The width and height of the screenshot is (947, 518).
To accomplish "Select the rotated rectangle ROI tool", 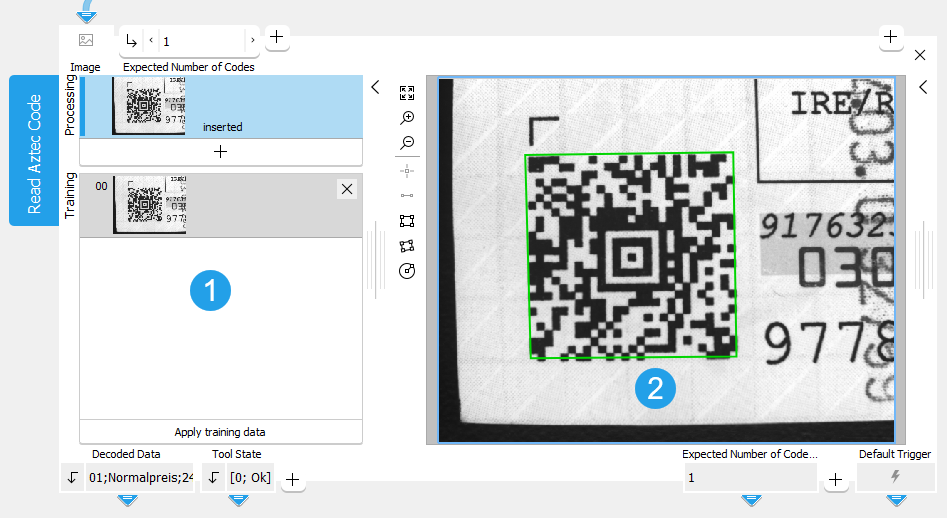I will click(407, 246).
